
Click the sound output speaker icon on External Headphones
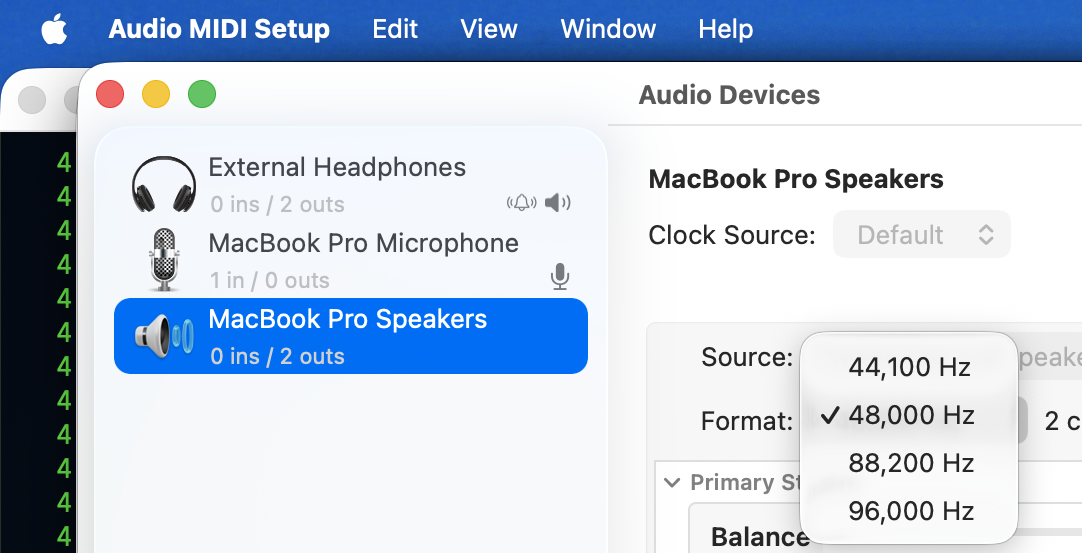557,204
